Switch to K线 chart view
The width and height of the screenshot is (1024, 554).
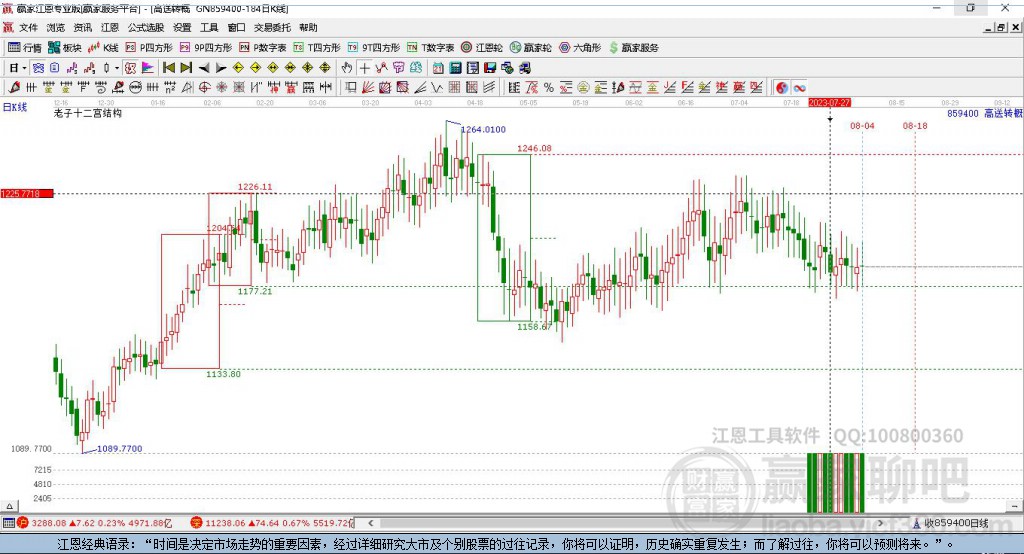click(103, 48)
